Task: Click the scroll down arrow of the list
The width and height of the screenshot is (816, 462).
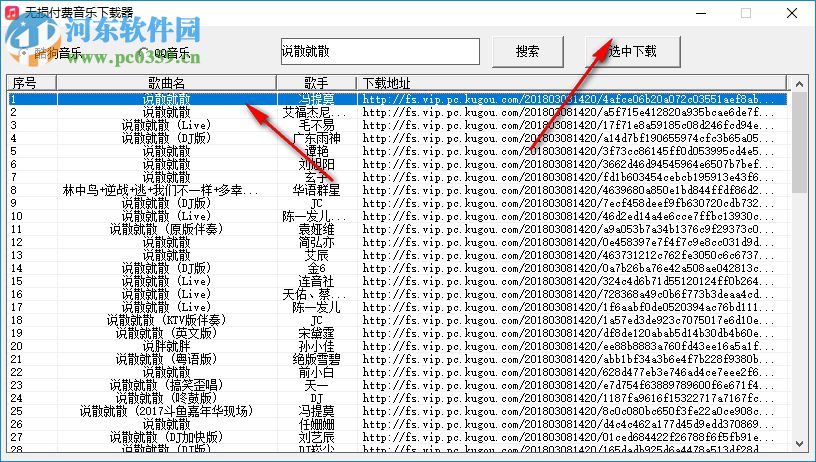Action: 799,444
